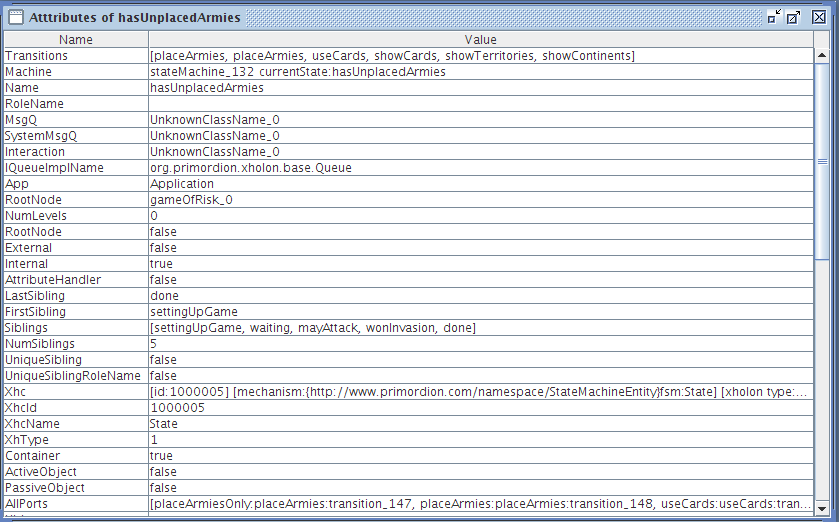Click the vertical scrollbar thumb
Screen dimensions: 839x522
(x=821, y=161)
